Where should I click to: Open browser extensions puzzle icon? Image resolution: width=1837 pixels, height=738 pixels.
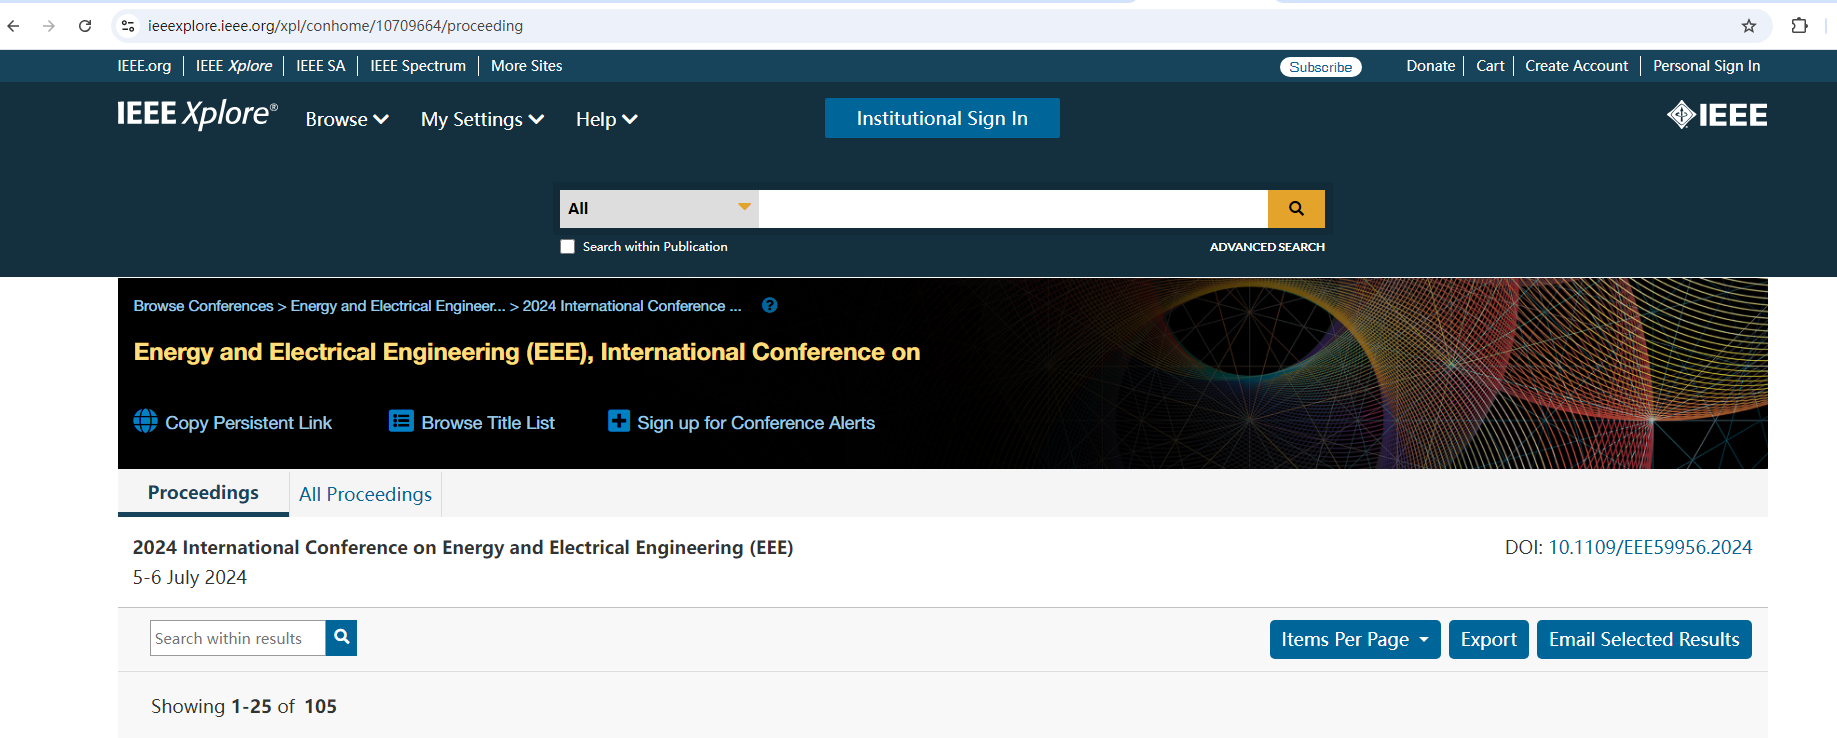coord(1800,26)
